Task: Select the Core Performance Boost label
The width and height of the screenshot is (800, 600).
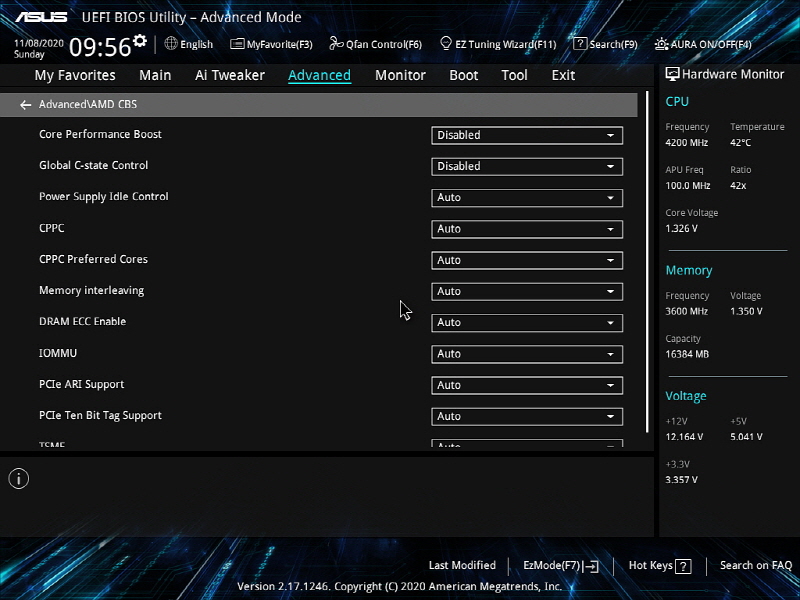Action: click(x=100, y=134)
